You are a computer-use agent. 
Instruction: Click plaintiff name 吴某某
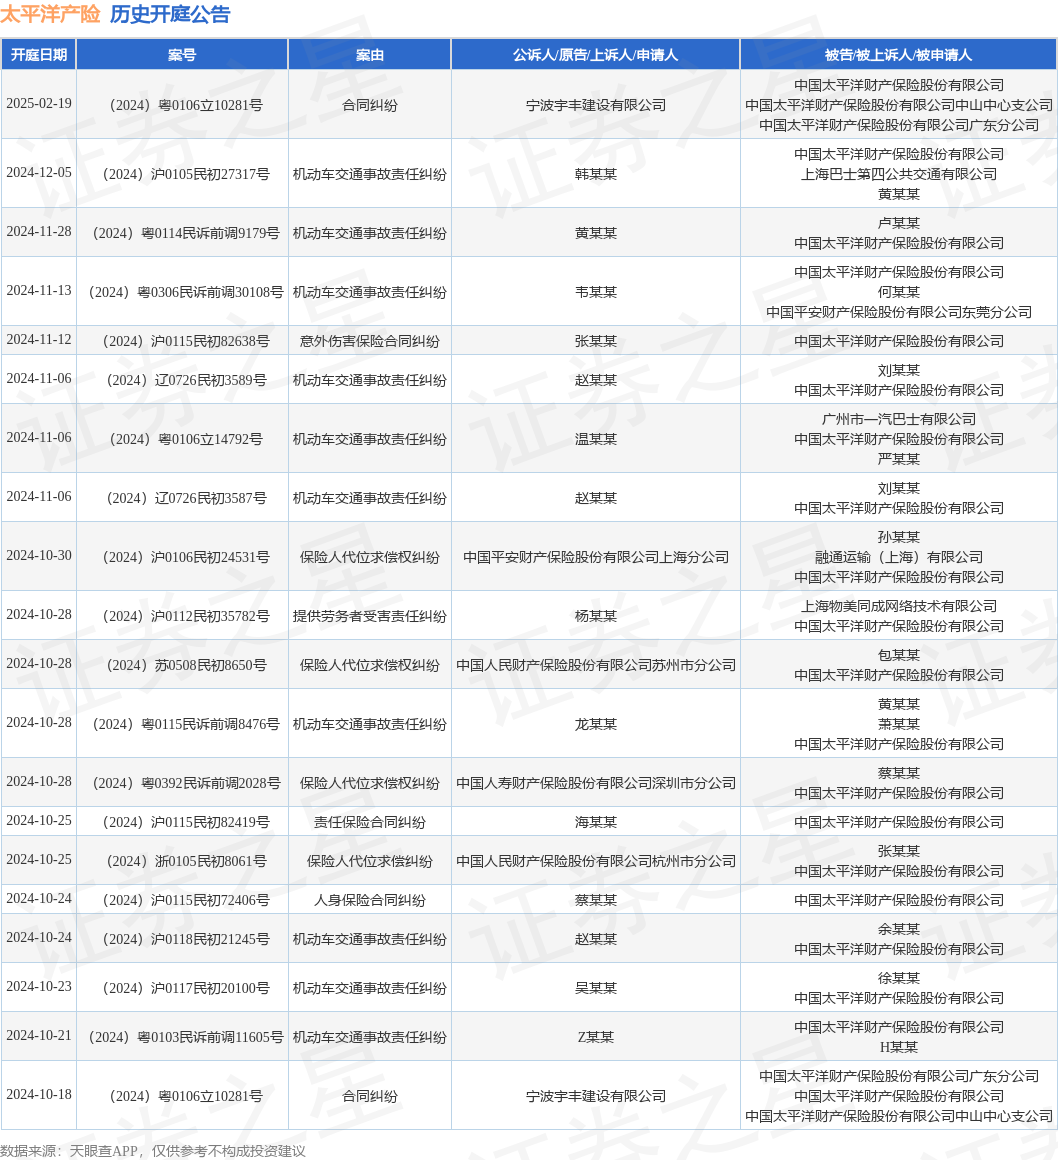point(596,988)
